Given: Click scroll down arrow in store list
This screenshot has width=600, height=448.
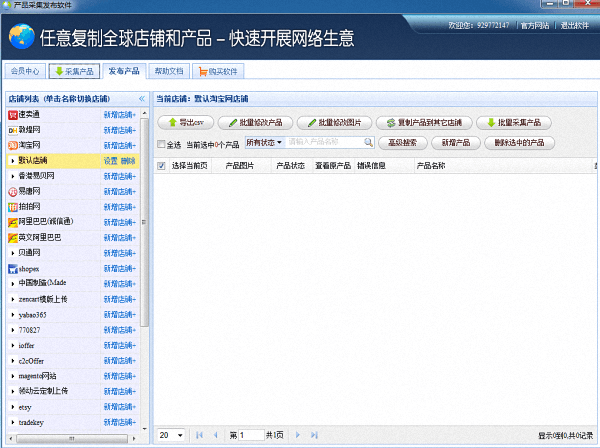Looking at the screenshot, I should point(144,429).
